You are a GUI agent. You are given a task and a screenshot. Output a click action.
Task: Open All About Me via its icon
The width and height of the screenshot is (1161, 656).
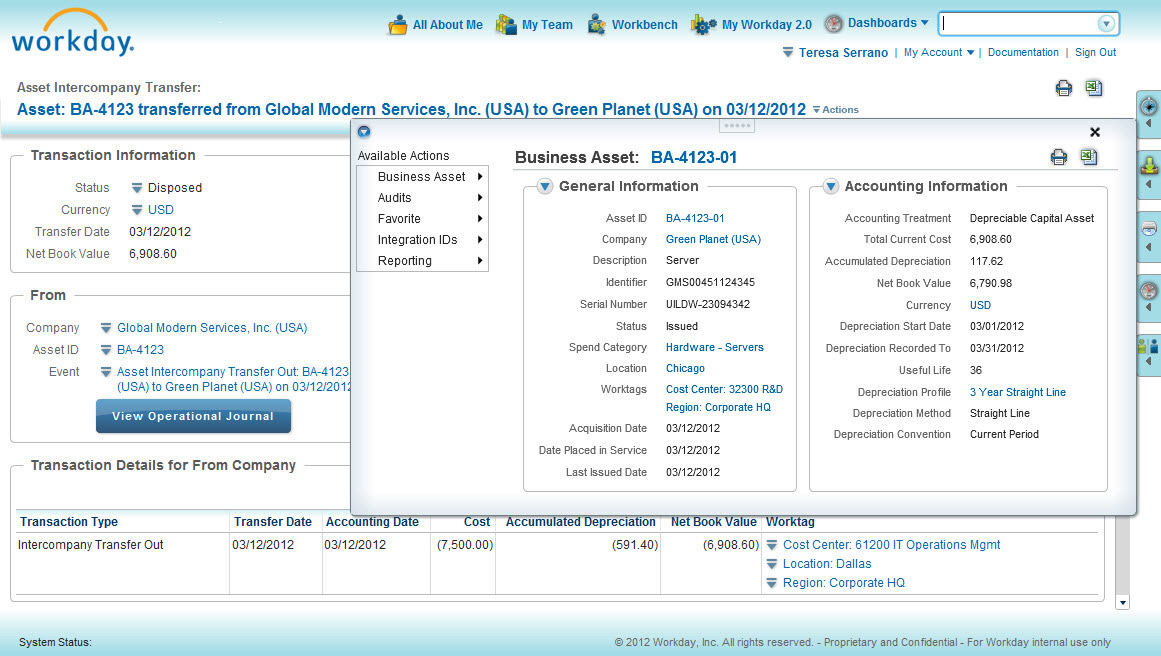pos(398,24)
